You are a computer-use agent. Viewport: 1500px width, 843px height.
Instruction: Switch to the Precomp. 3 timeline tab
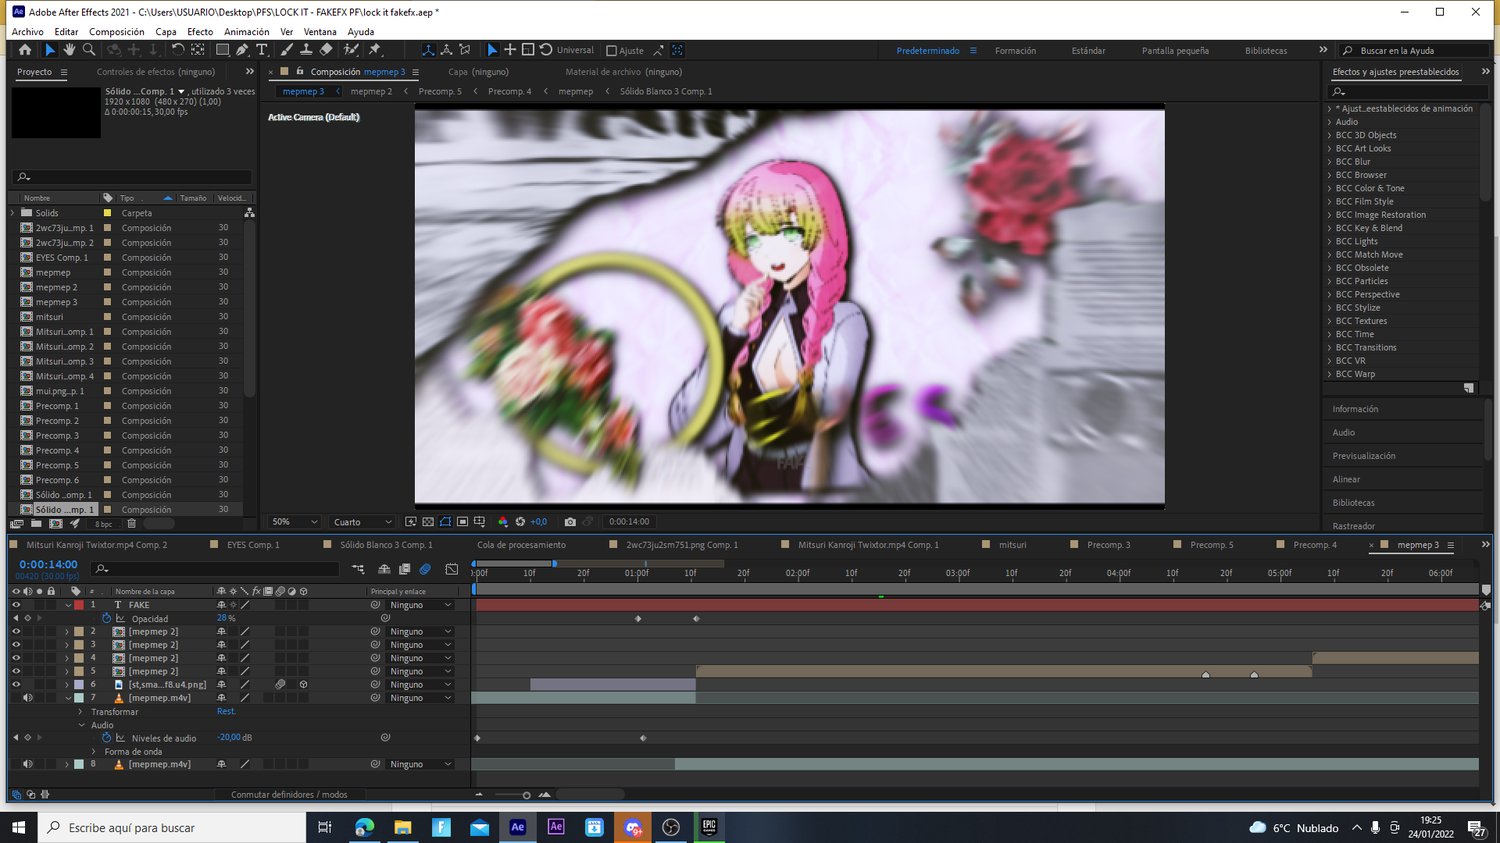click(1109, 545)
